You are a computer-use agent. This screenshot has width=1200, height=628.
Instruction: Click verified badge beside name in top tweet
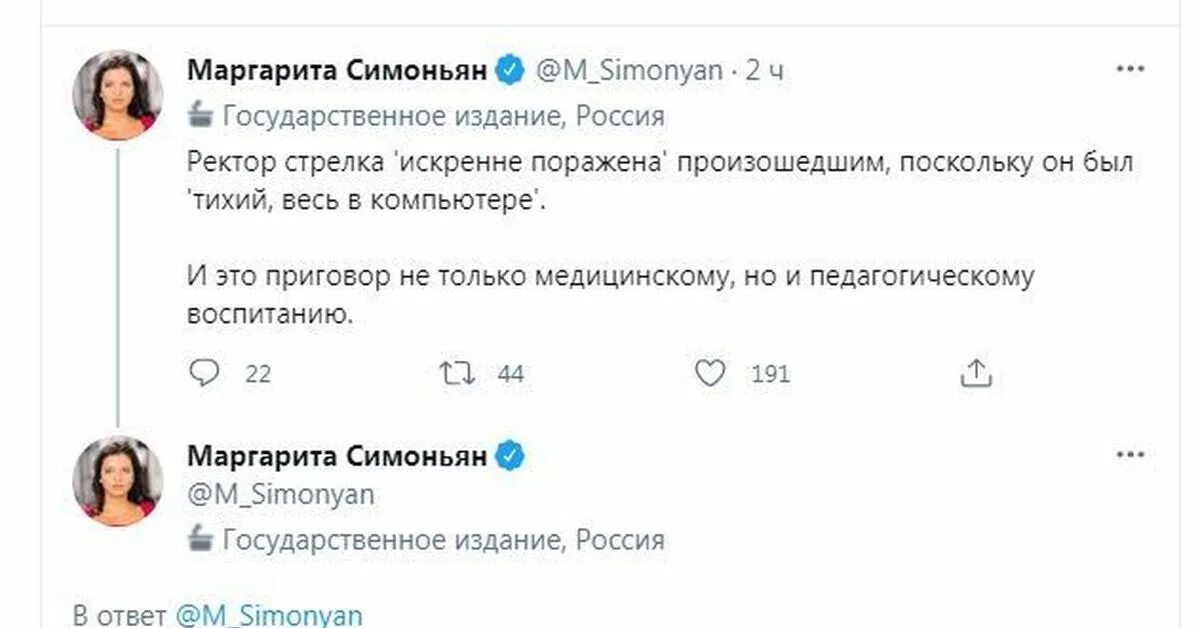tap(511, 71)
